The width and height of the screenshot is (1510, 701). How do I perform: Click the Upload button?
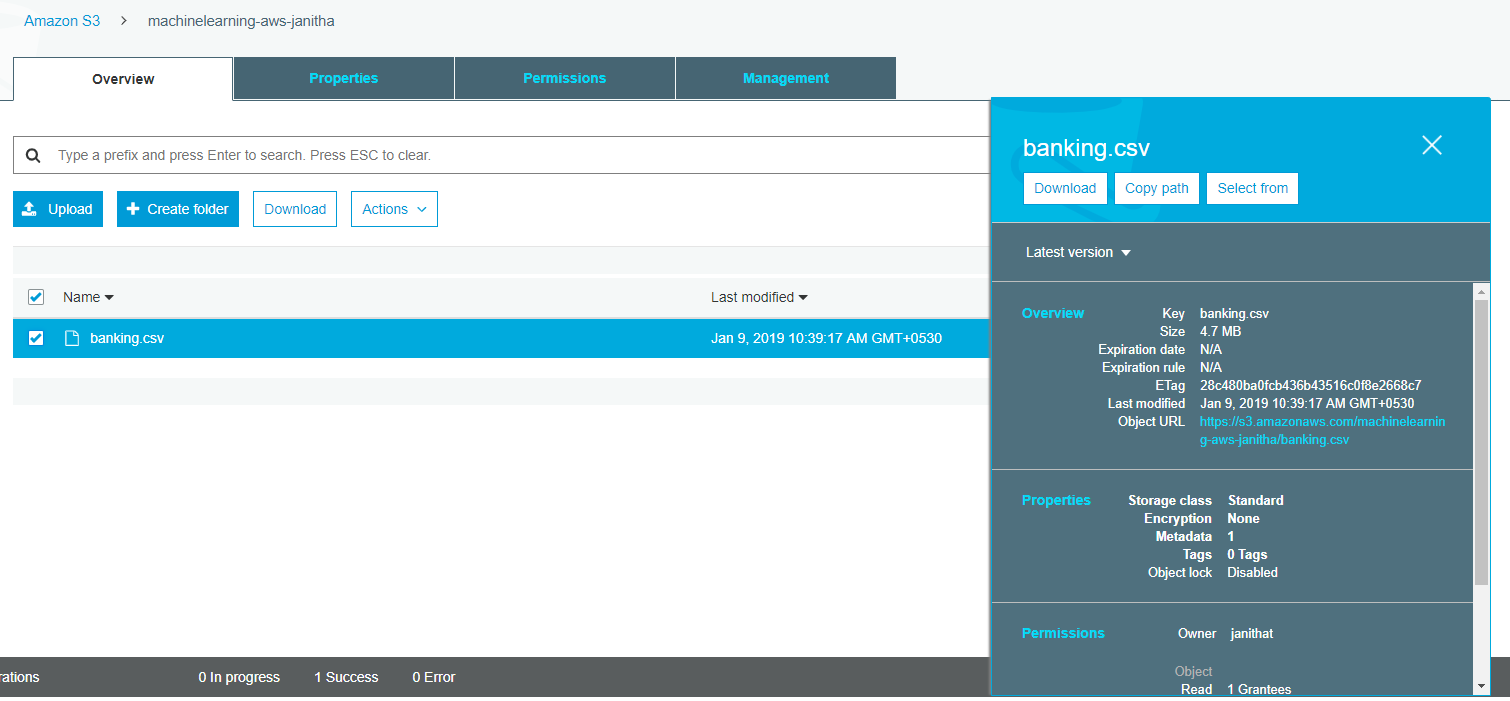(58, 209)
